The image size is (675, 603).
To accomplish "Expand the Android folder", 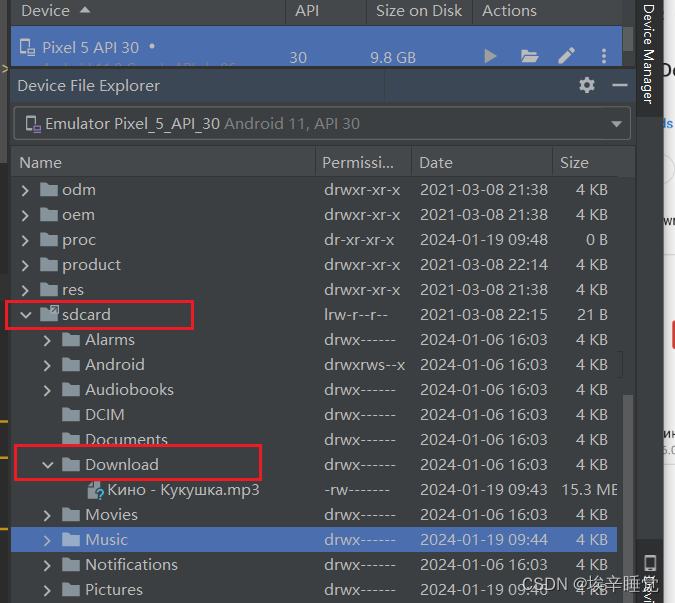I will (47, 365).
